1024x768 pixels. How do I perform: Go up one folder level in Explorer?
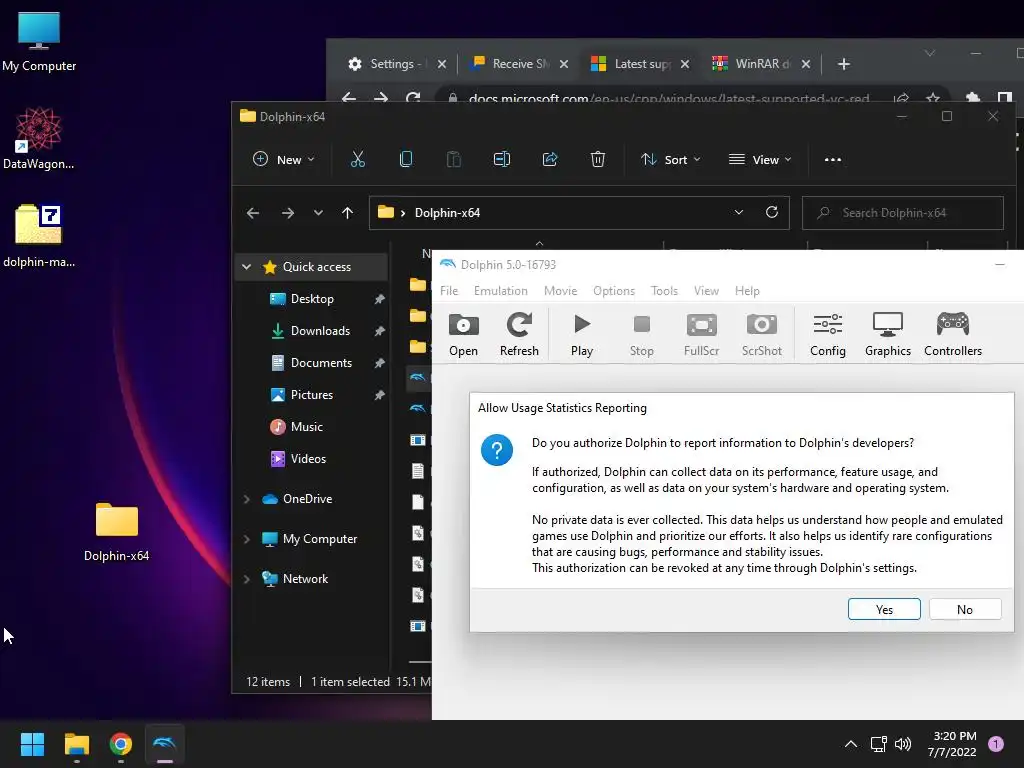coord(347,213)
